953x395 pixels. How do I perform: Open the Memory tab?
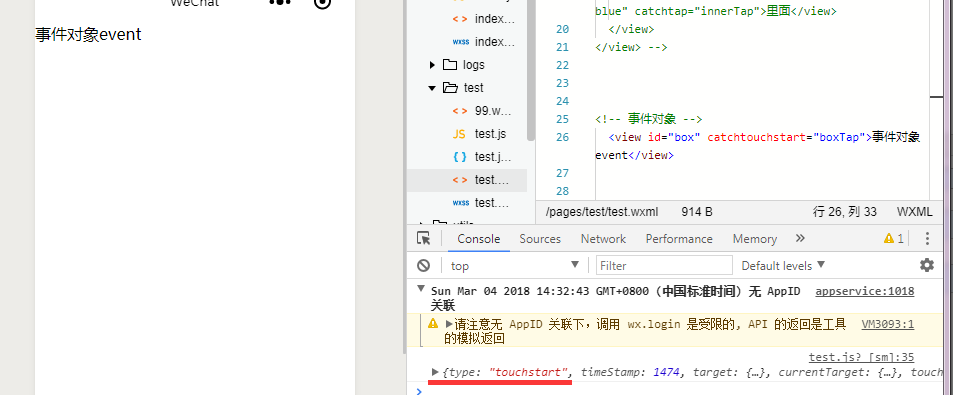tap(754, 239)
